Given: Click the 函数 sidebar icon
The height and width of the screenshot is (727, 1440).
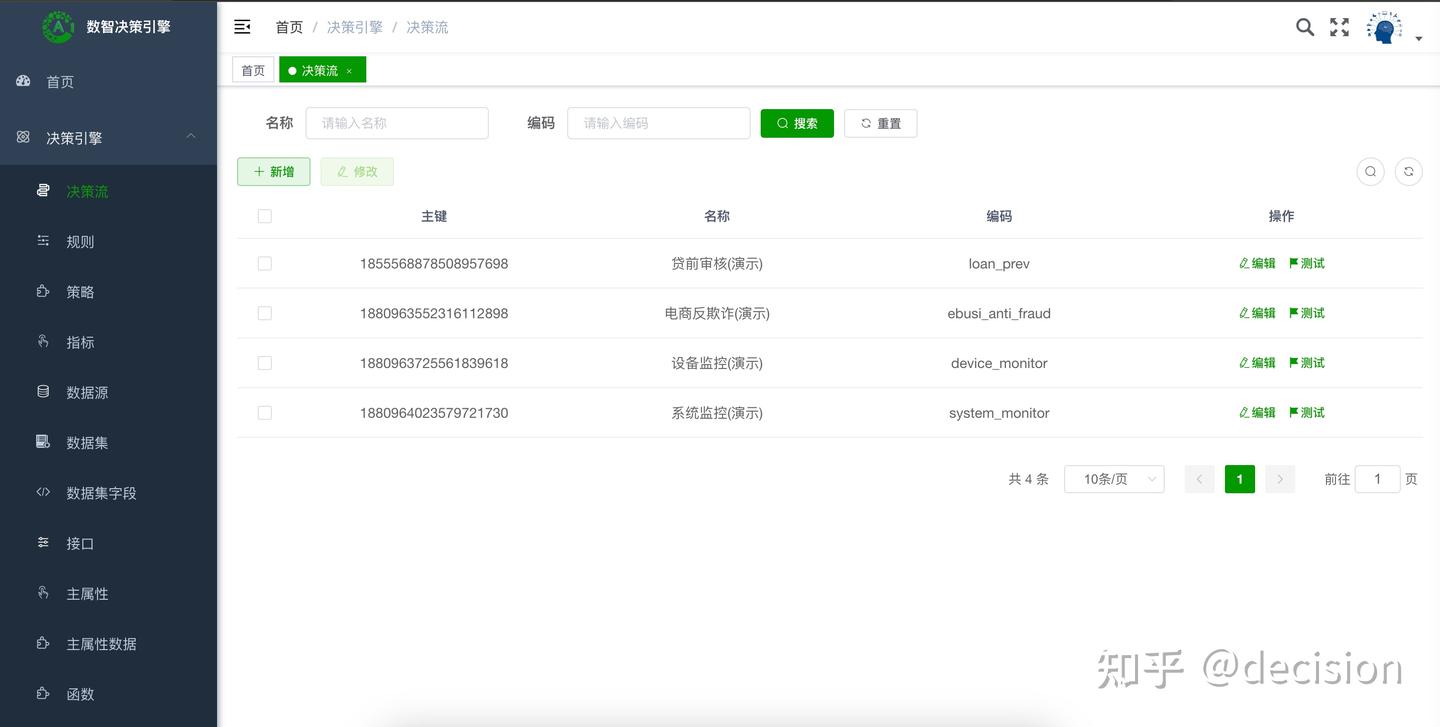Looking at the screenshot, I should click(41, 693).
